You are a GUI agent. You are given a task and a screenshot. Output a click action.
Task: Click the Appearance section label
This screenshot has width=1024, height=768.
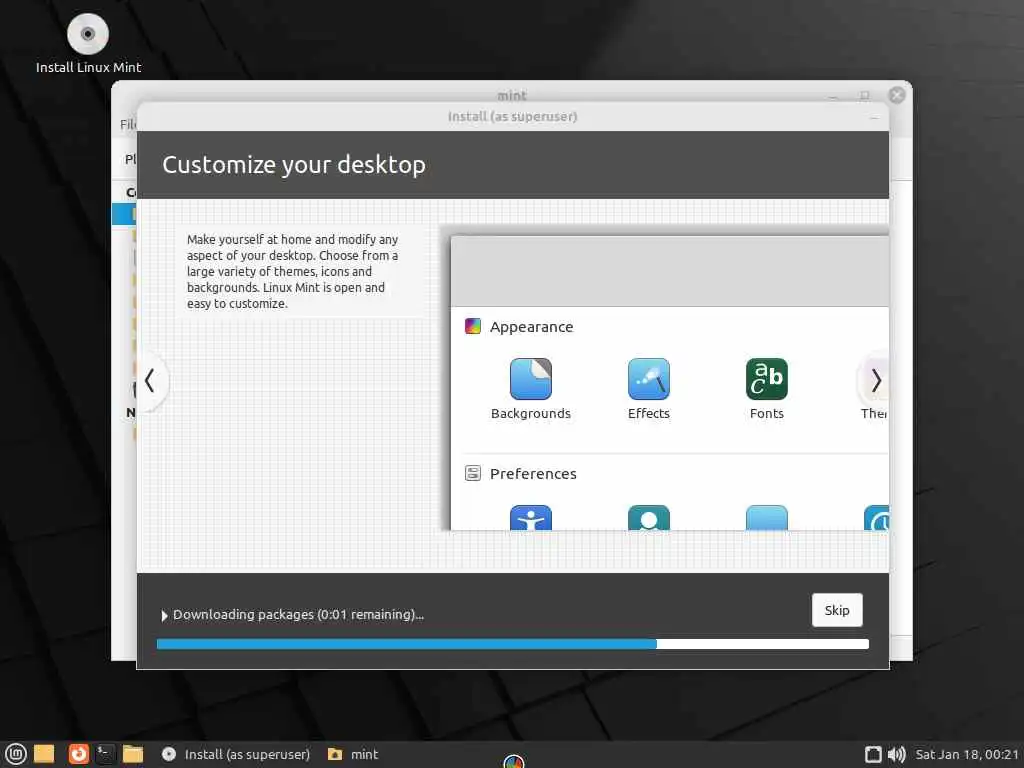(x=532, y=327)
